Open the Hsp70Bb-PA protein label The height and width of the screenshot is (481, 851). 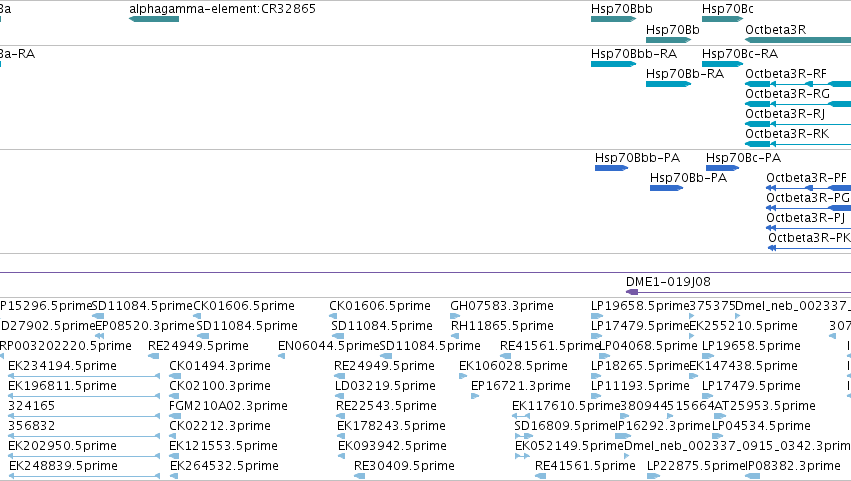(688, 178)
